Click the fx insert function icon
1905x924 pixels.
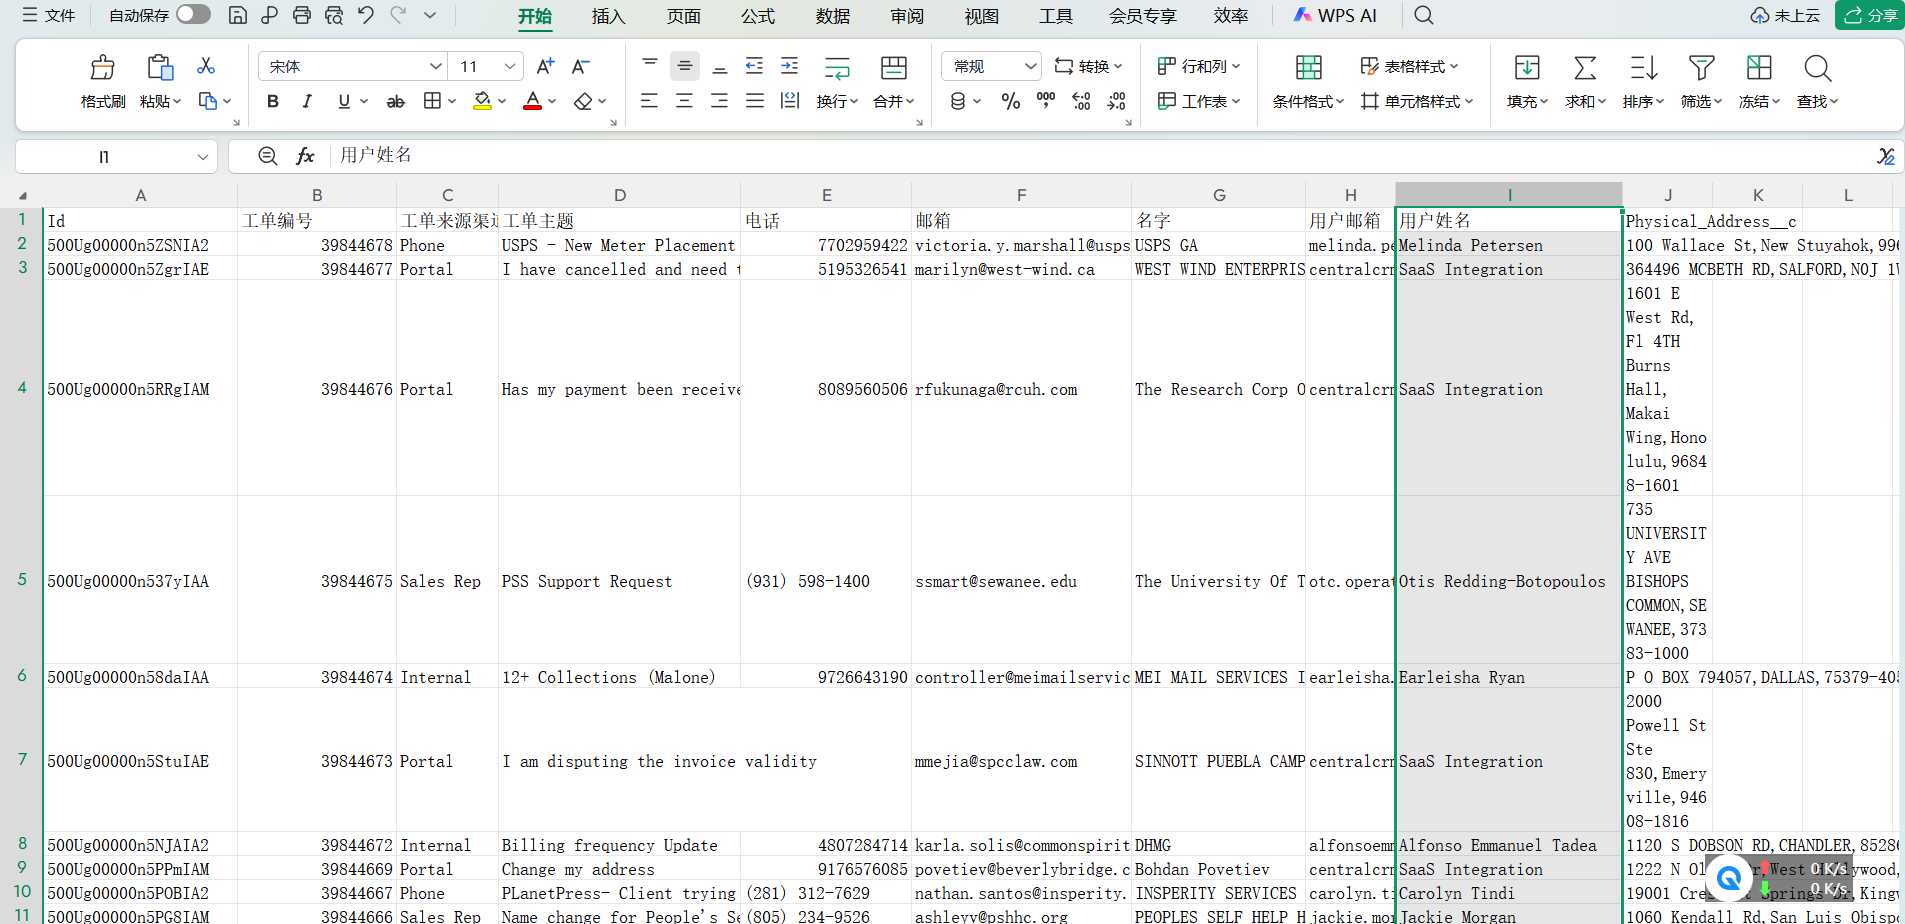click(305, 156)
